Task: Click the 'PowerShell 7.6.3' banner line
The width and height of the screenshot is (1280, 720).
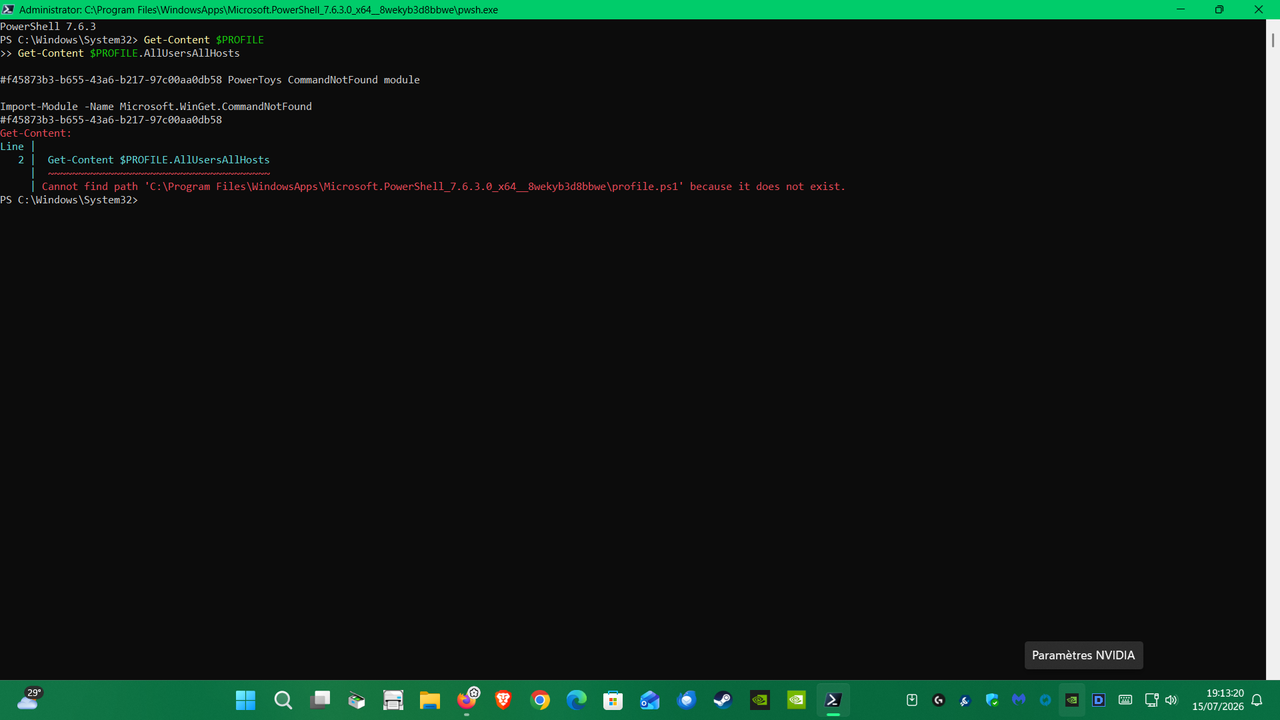Action: 48,26
